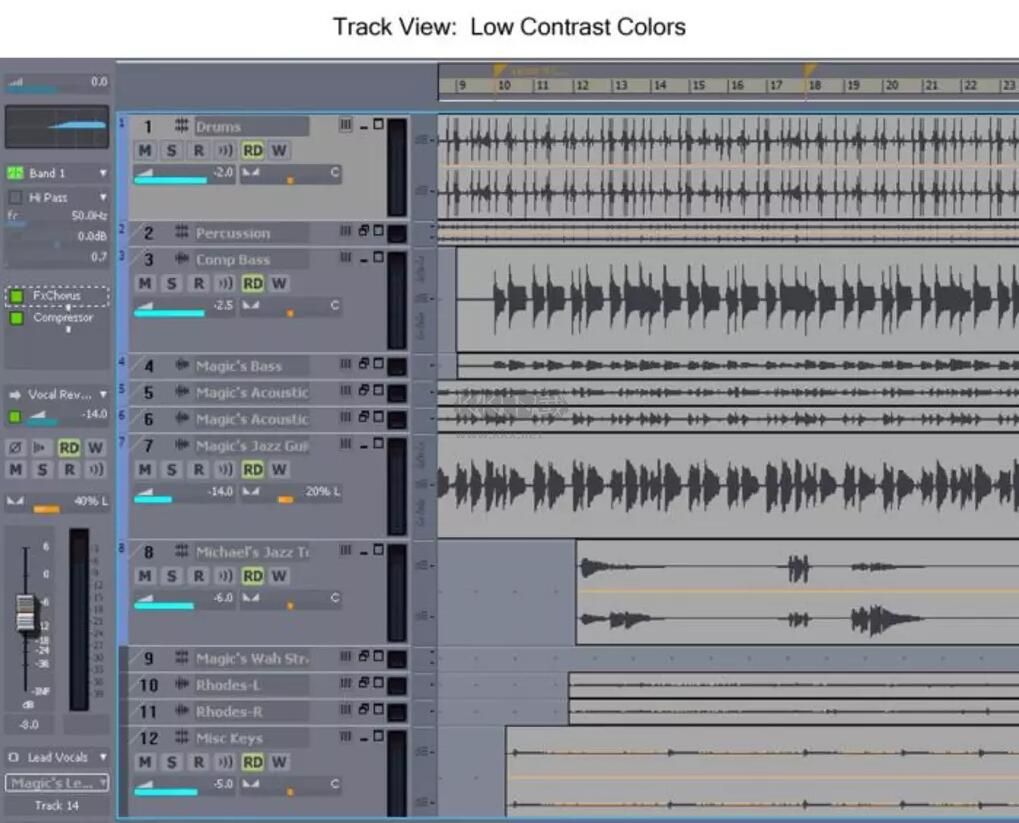Viewport: 1019px width, 823px height.
Task: Click the phase invert icon in Track Inspector
Action: tap(14, 448)
